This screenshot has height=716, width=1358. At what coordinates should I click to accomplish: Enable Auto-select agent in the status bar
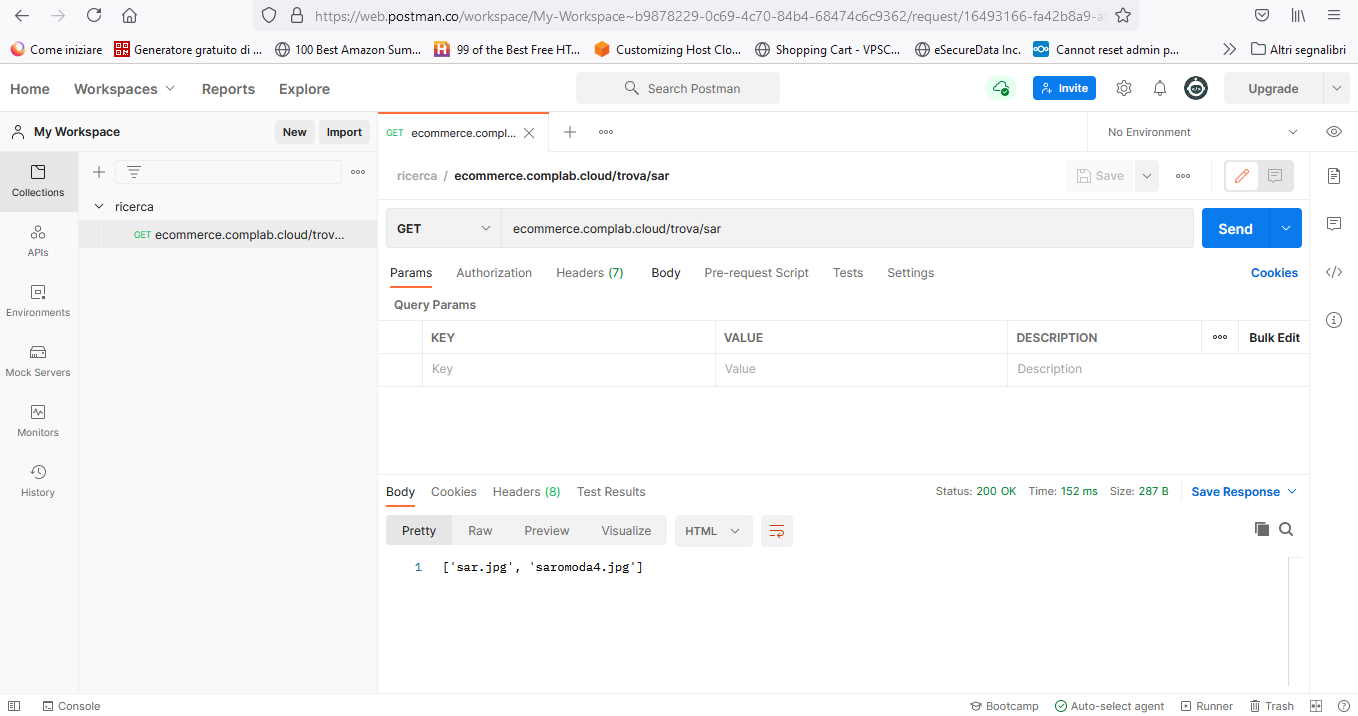pos(1109,706)
